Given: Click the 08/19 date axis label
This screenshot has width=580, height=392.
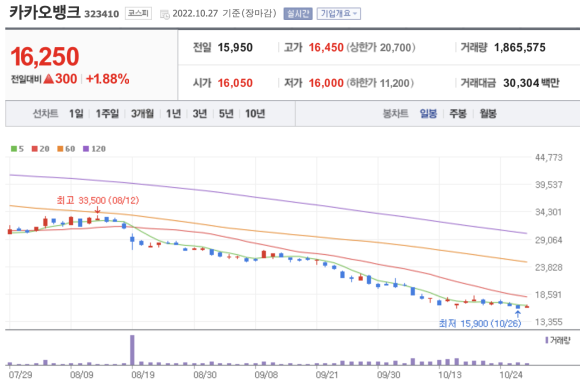Looking at the screenshot, I should pyautogui.click(x=143, y=375).
